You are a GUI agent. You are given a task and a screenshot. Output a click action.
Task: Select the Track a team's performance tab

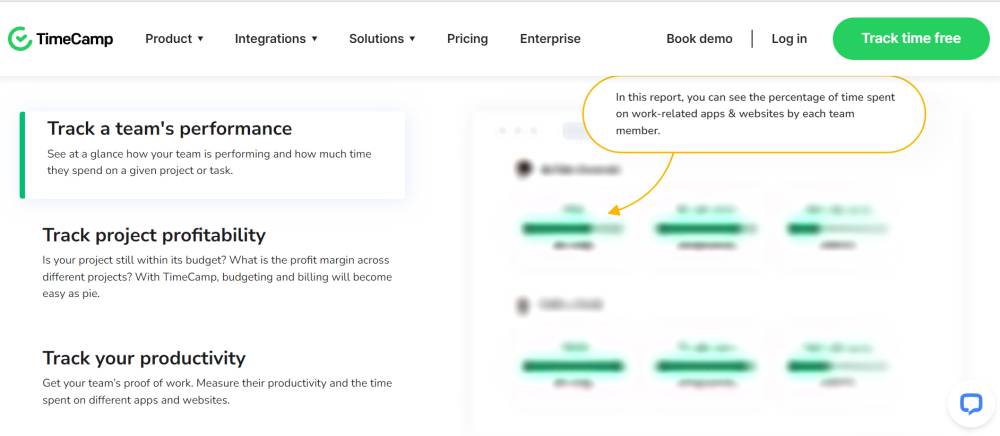212,155
